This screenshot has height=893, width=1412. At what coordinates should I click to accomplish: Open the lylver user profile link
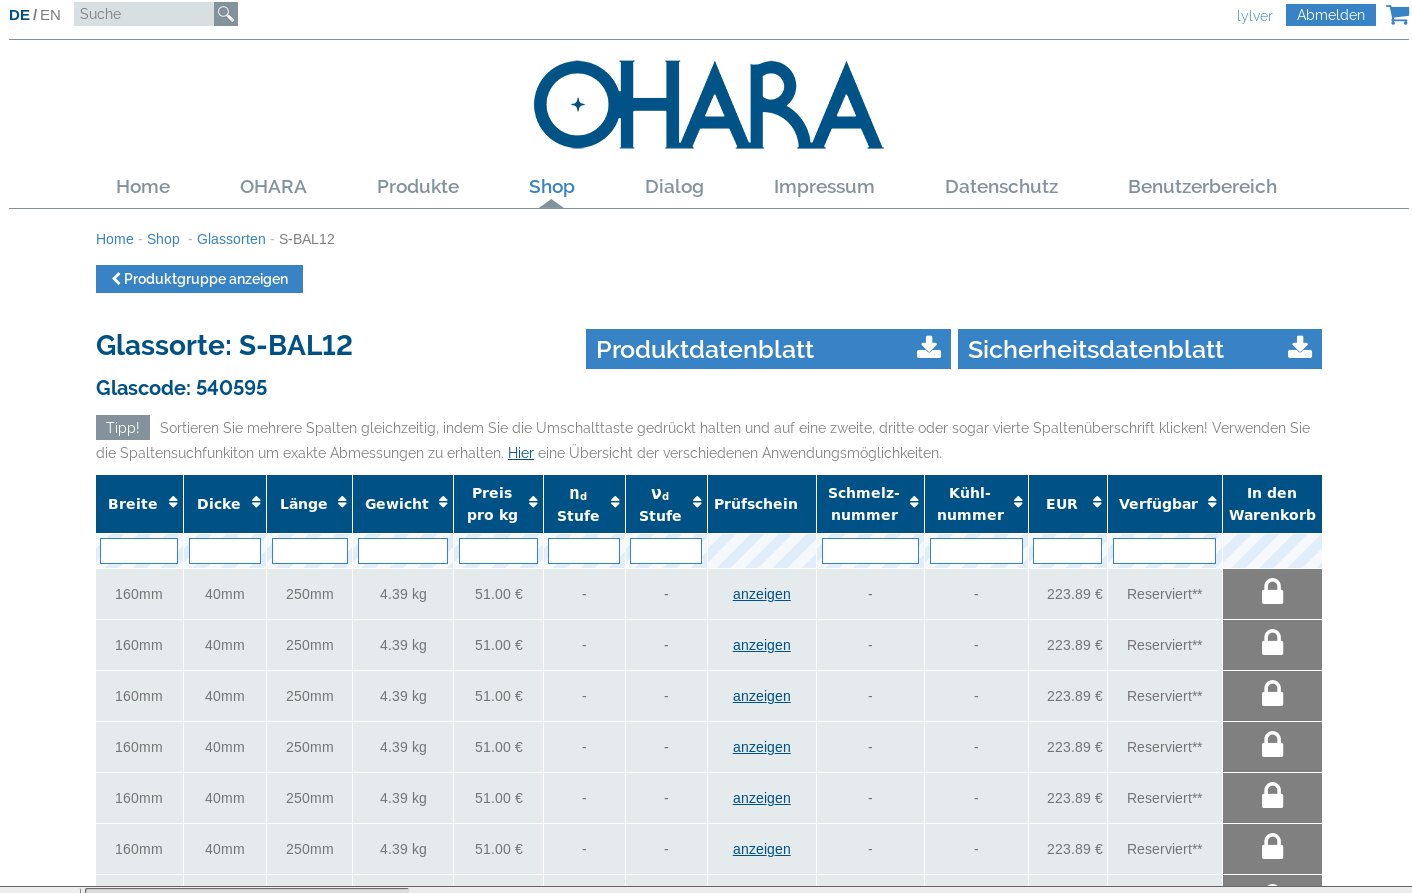pyautogui.click(x=1254, y=16)
